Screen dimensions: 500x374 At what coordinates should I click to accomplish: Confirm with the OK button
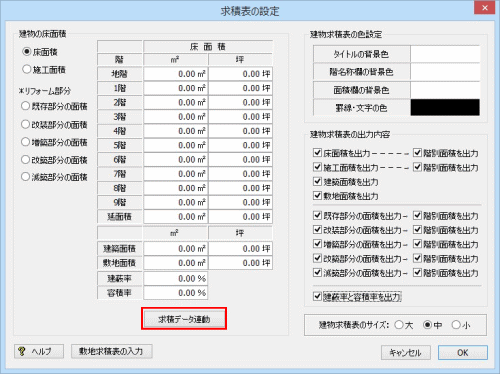(x=463, y=352)
